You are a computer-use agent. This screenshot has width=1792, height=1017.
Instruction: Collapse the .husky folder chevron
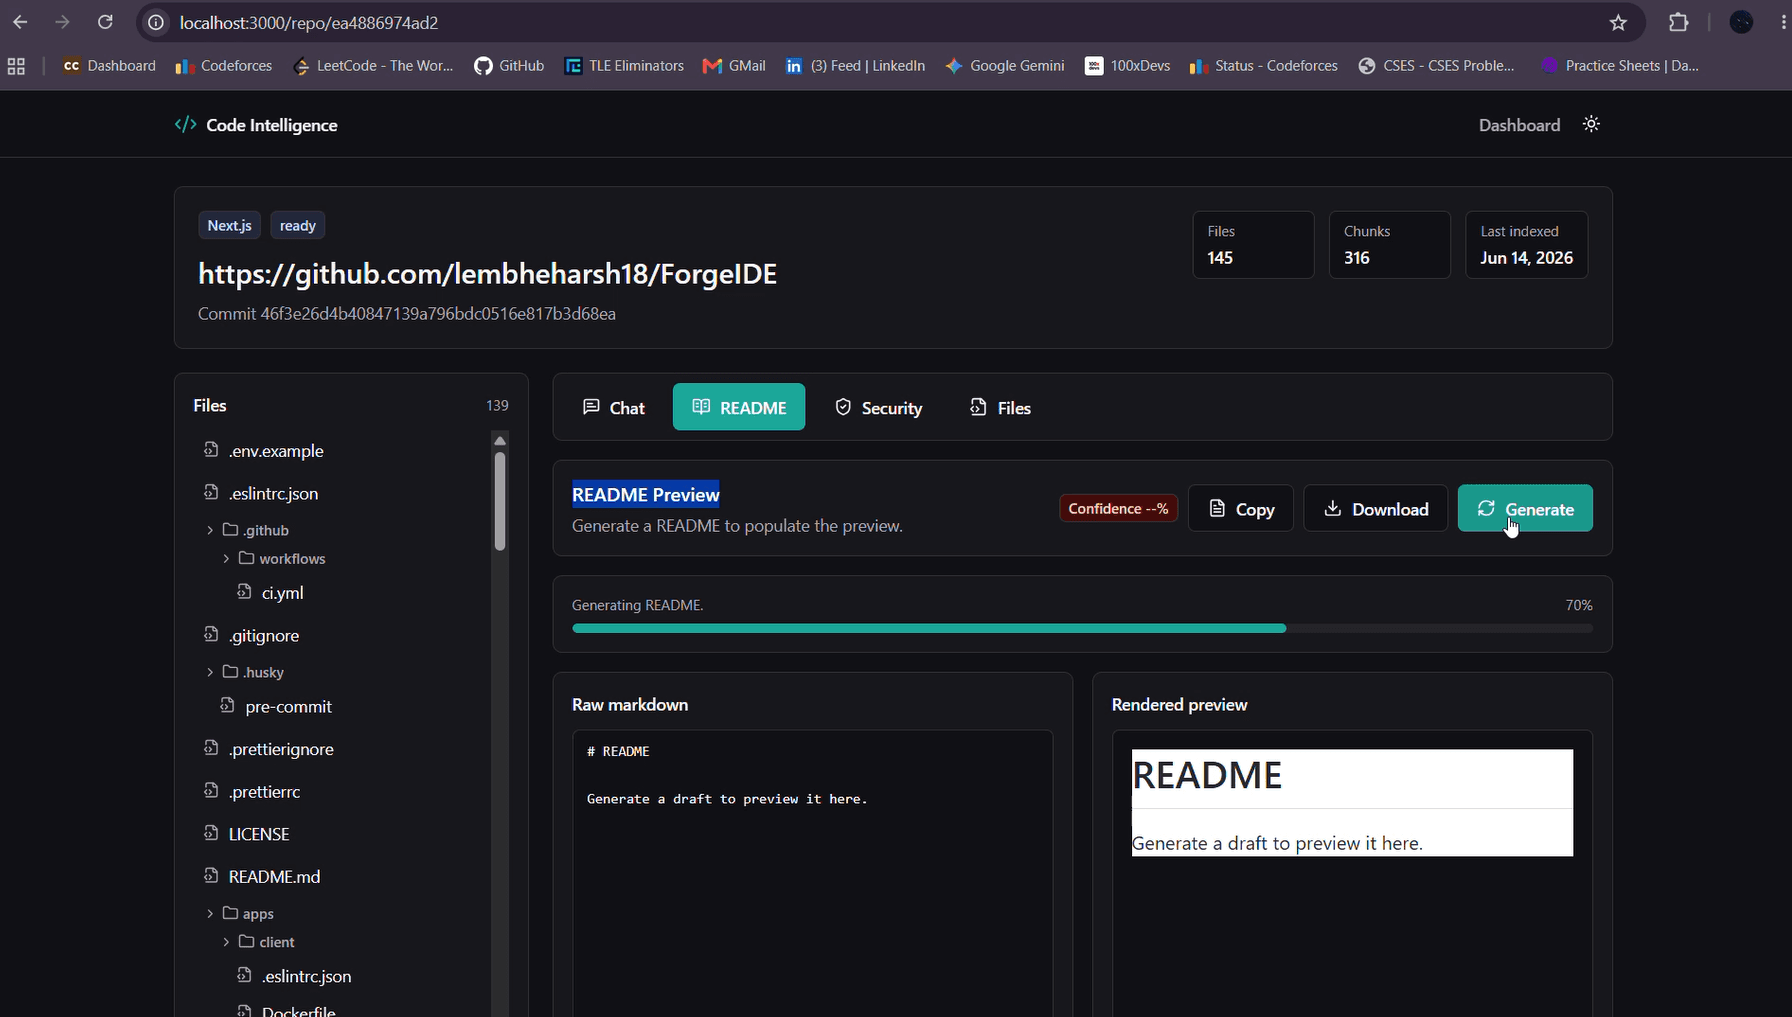(x=210, y=672)
